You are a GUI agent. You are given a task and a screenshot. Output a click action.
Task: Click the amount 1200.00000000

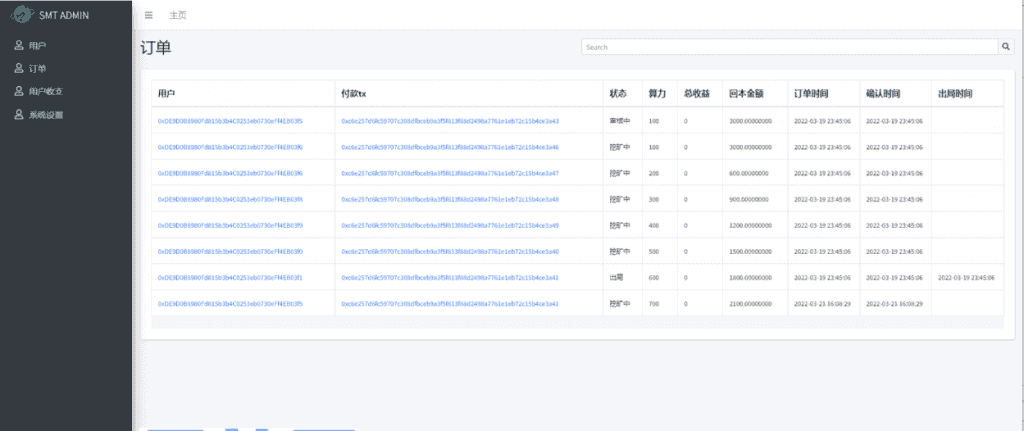point(750,225)
